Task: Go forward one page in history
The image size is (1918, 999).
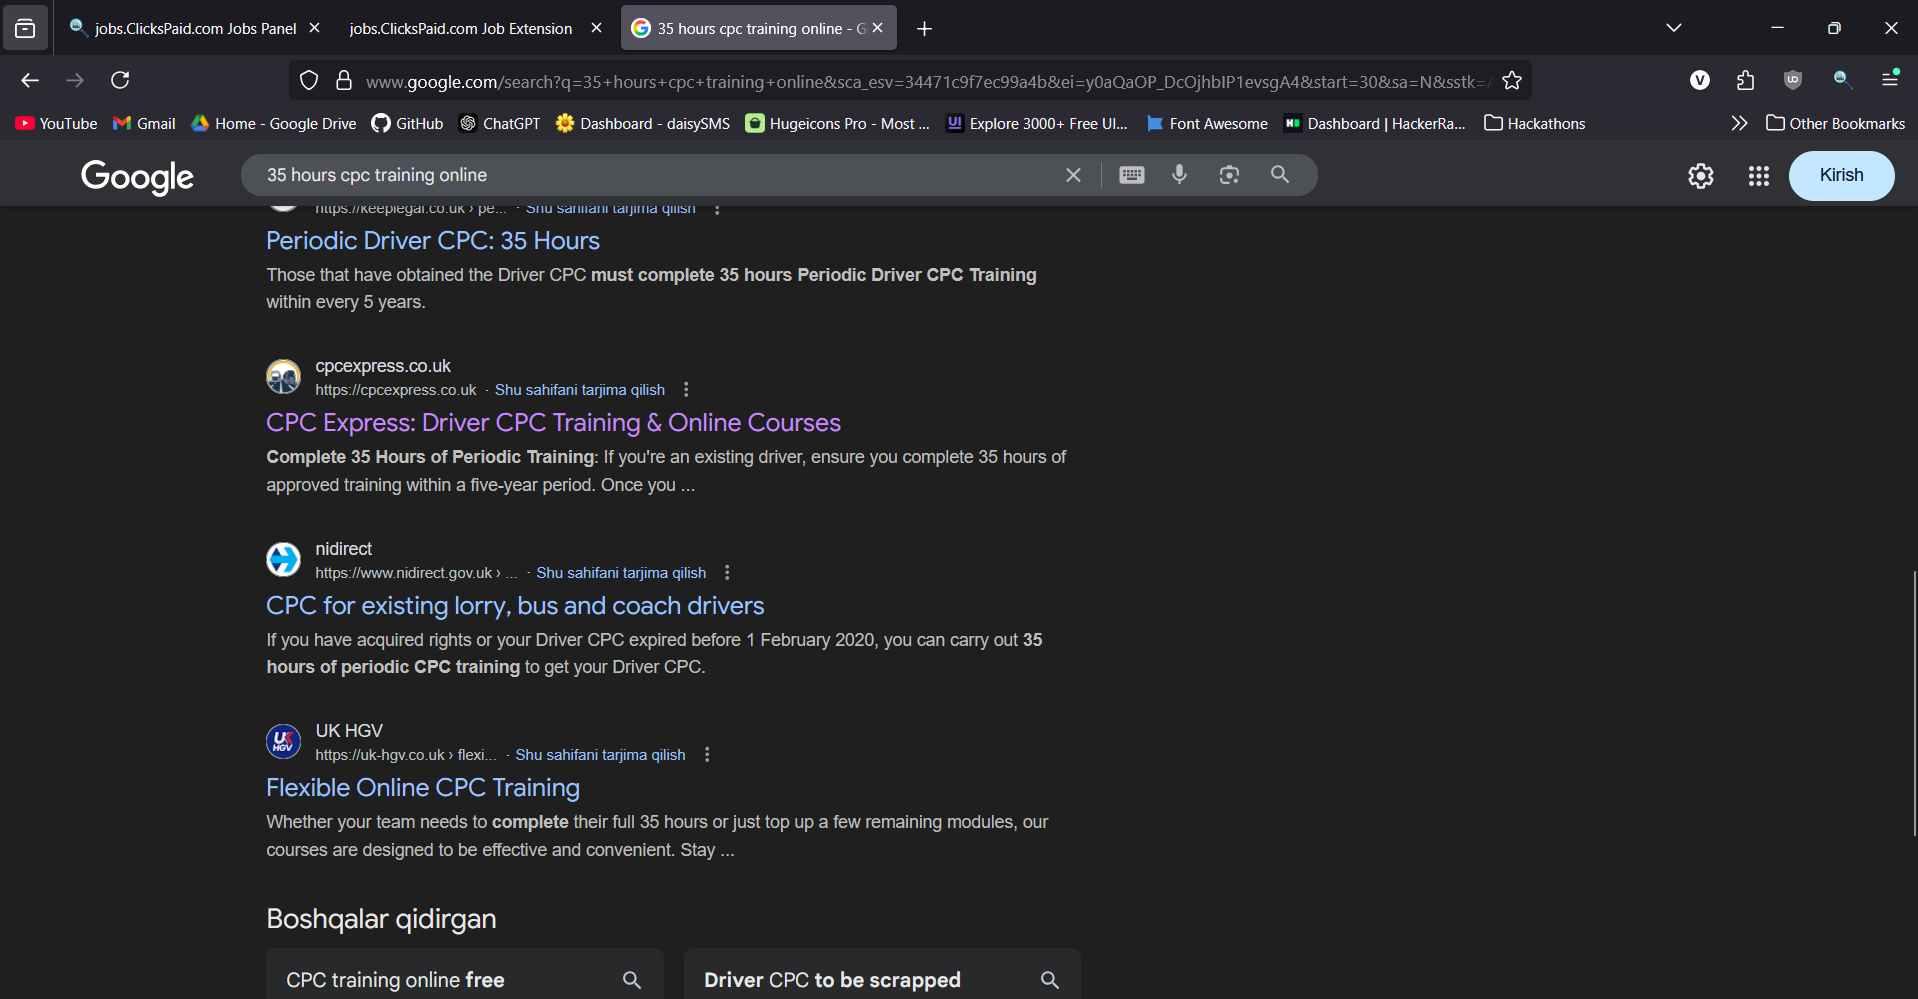Action: (x=75, y=80)
